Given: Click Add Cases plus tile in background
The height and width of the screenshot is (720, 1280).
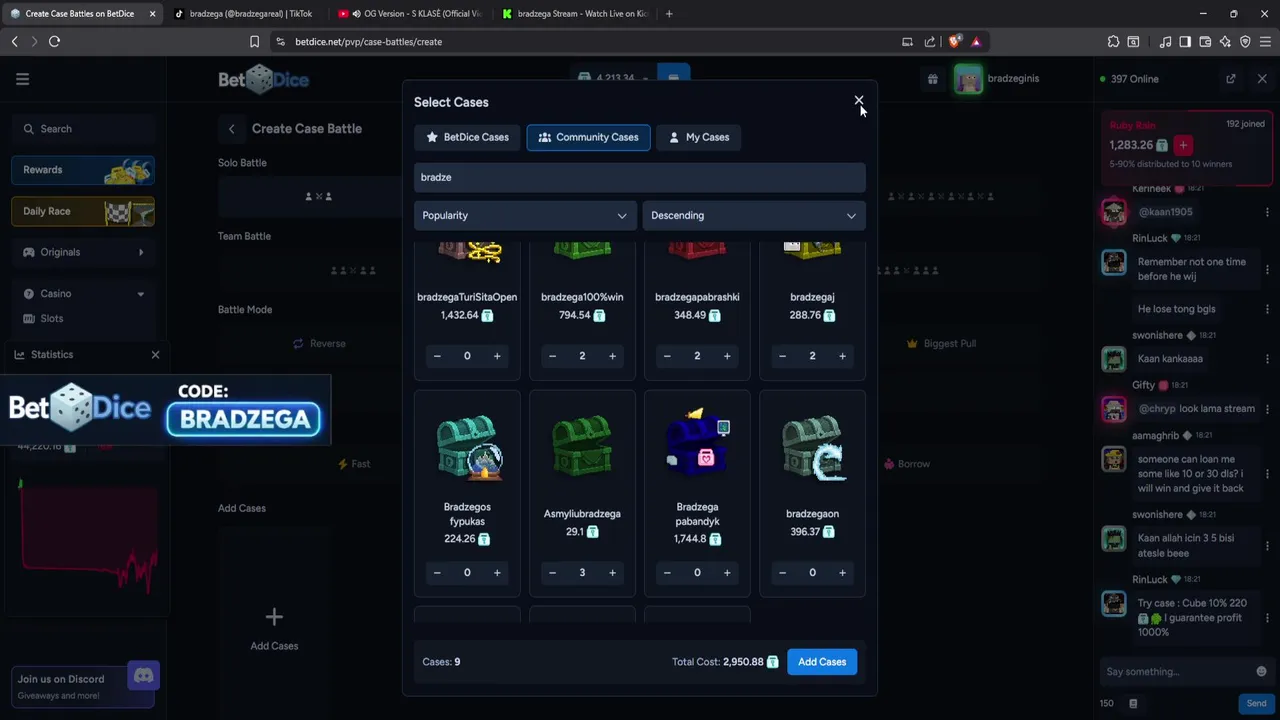Looking at the screenshot, I should 274,628.
